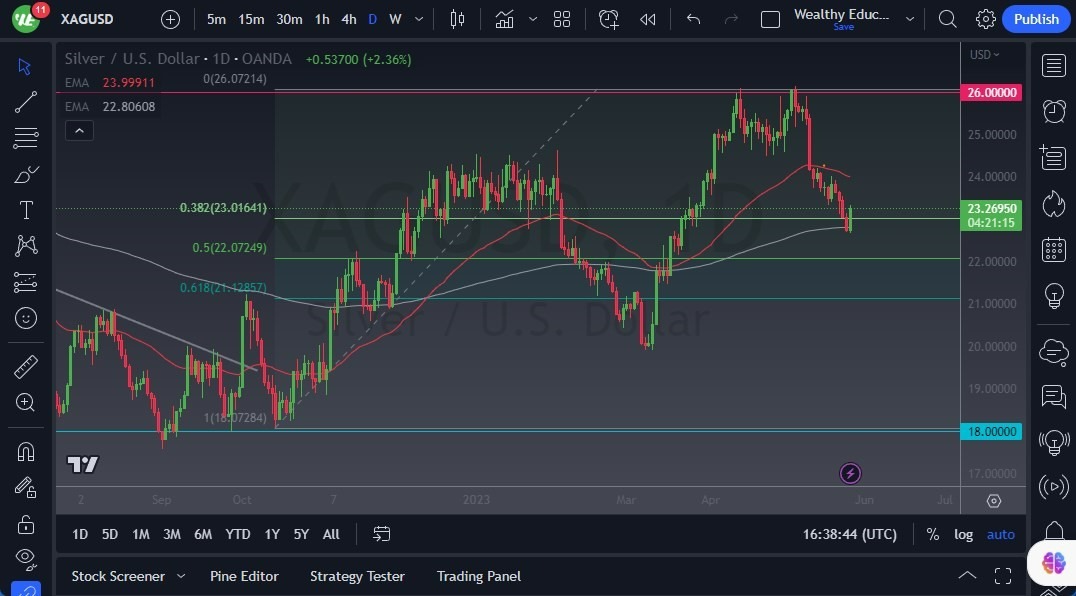The image size is (1076, 596).
Task: Set date range to 1Y
Action: [272, 534]
